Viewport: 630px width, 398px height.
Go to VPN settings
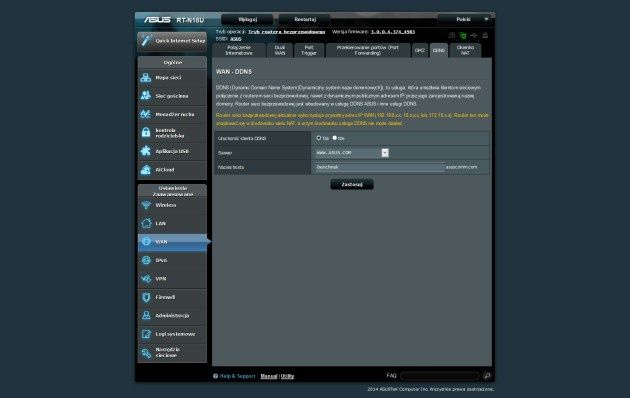coord(172,279)
